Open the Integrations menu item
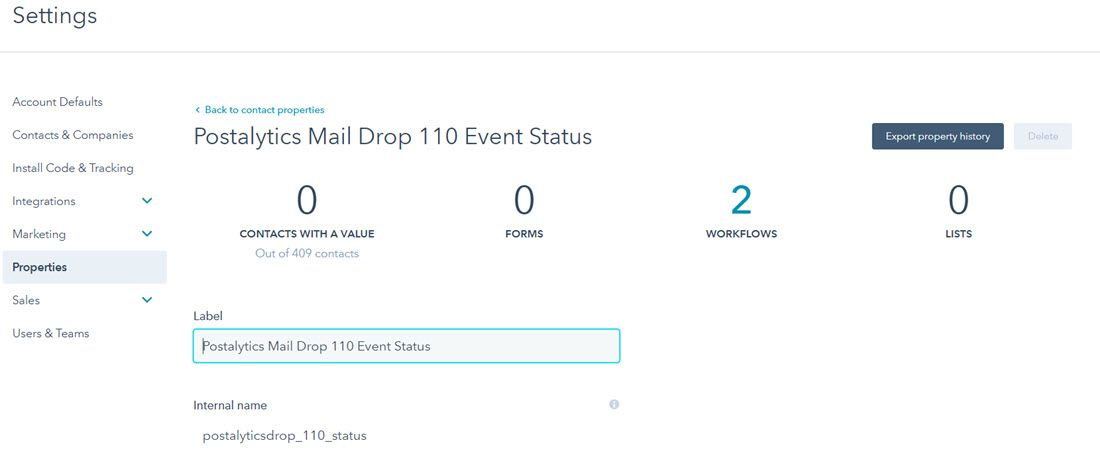Image resolution: width=1100 pixels, height=456 pixels. [43, 201]
